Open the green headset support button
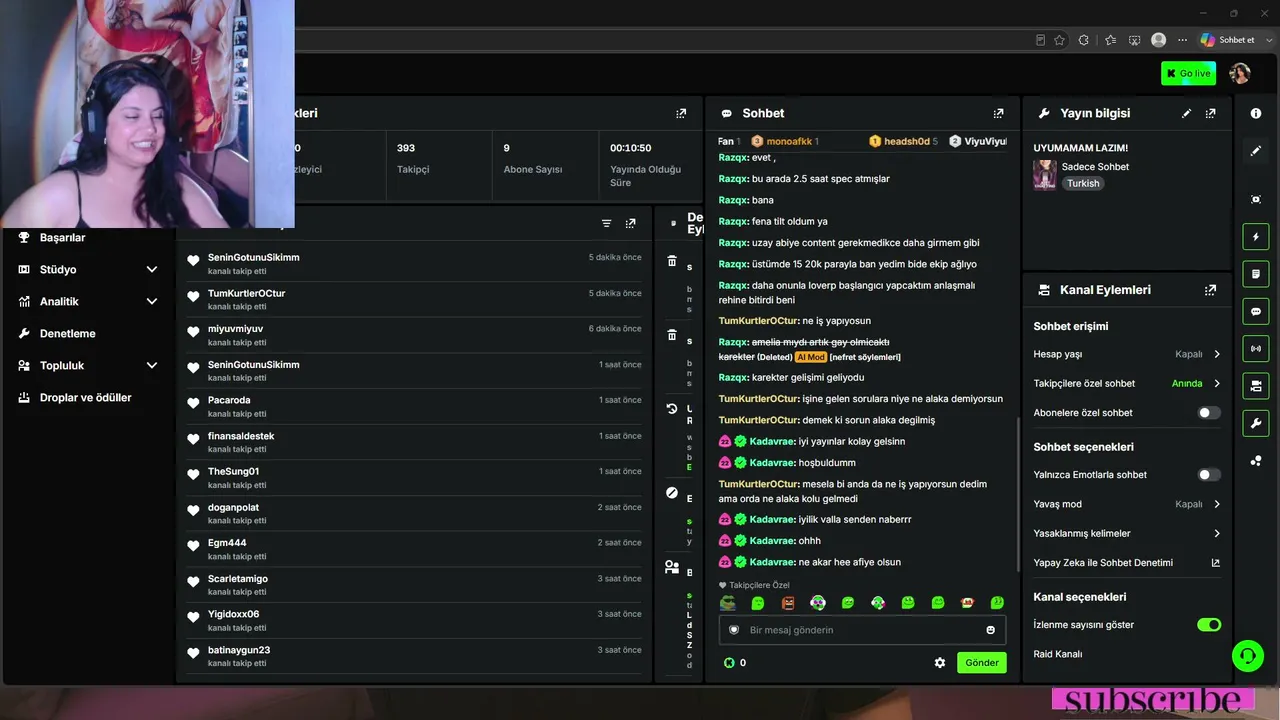This screenshot has width=1280, height=720. tap(1247, 656)
